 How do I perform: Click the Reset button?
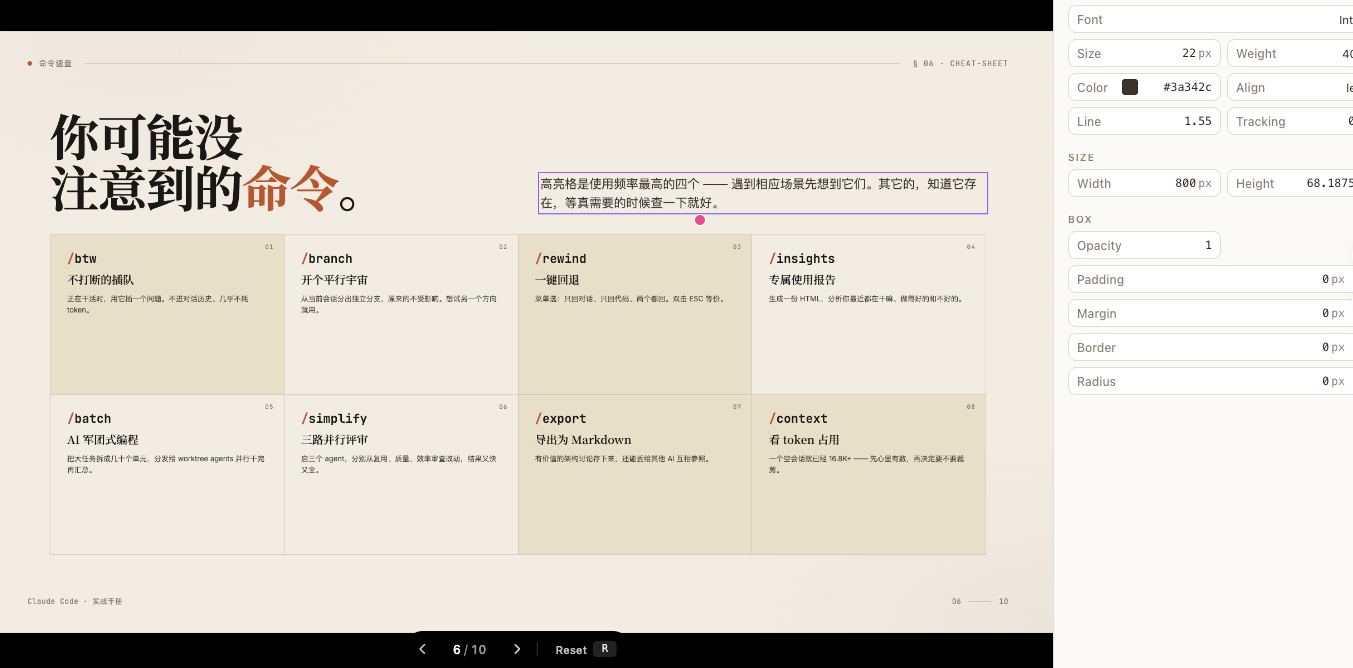coord(571,650)
